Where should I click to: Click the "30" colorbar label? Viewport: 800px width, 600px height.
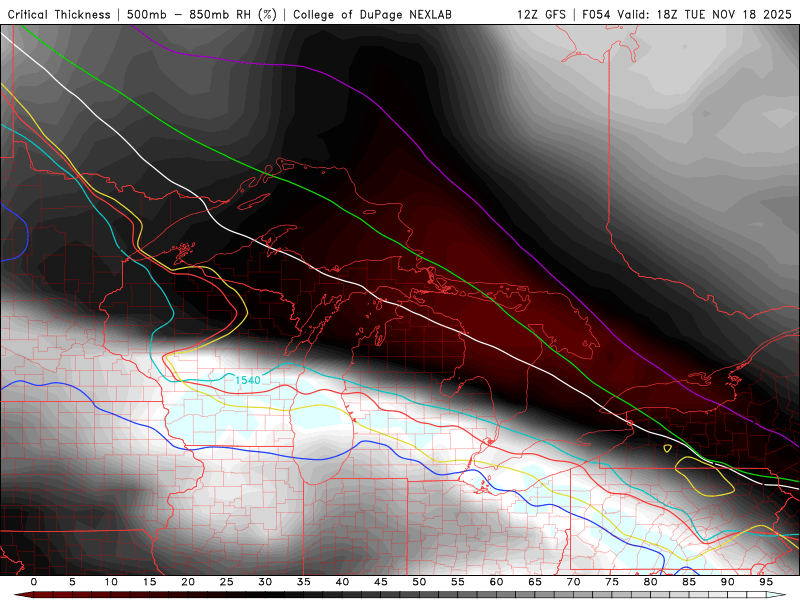click(265, 582)
